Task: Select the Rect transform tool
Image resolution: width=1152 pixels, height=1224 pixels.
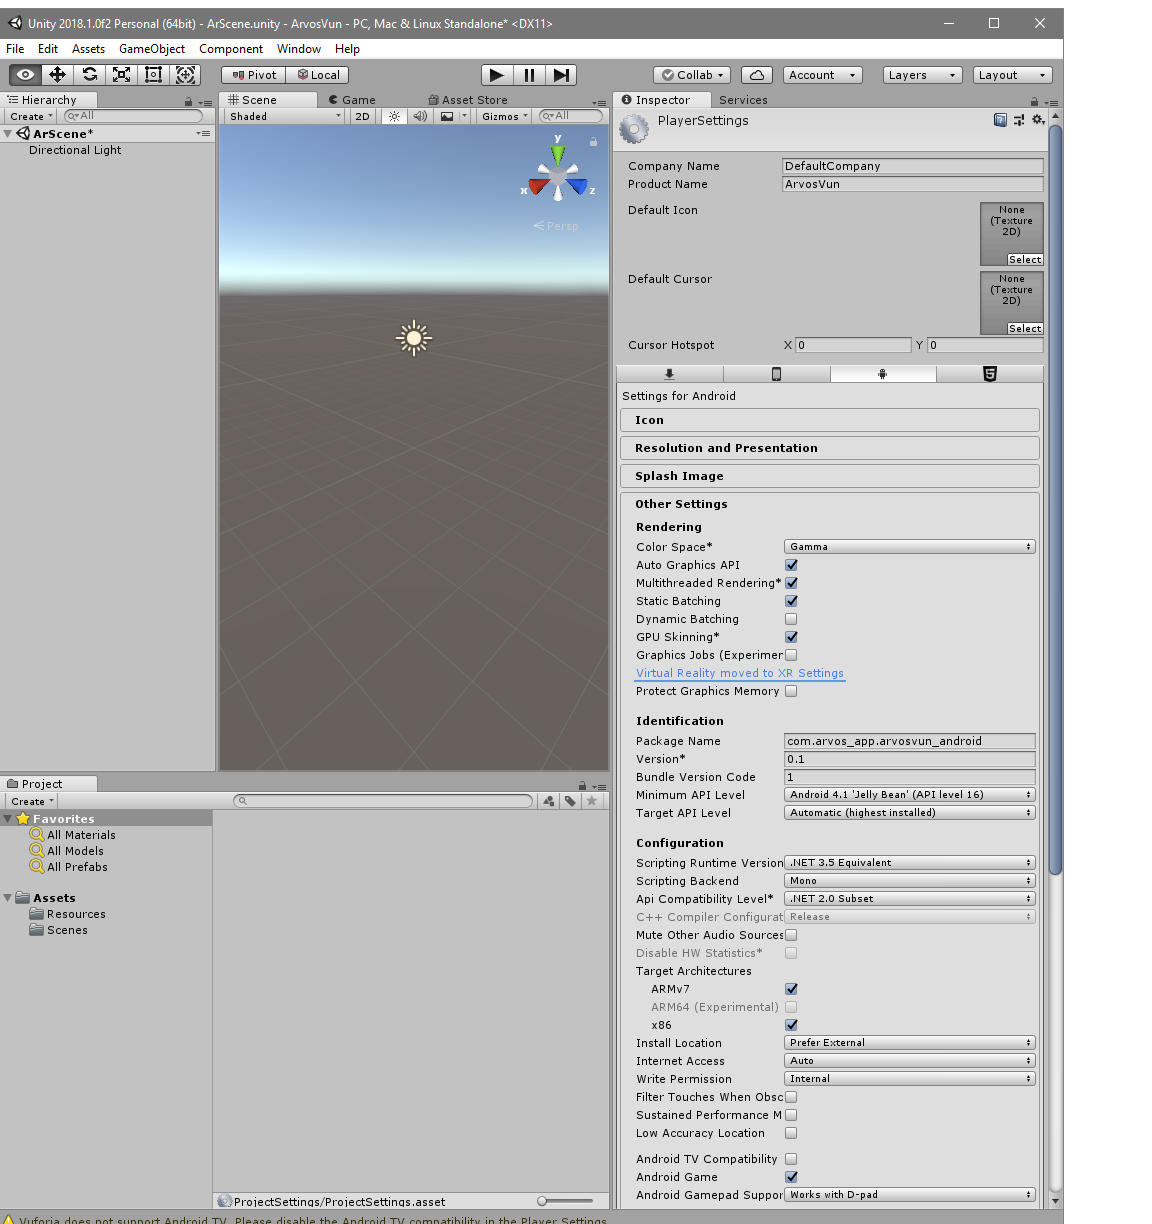Action: tap(153, 74)
